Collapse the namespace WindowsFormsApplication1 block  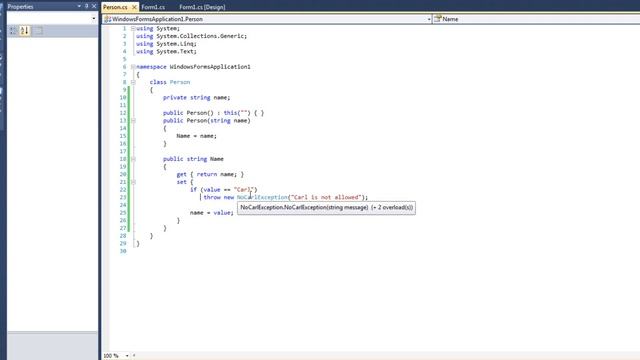(133, 67)
